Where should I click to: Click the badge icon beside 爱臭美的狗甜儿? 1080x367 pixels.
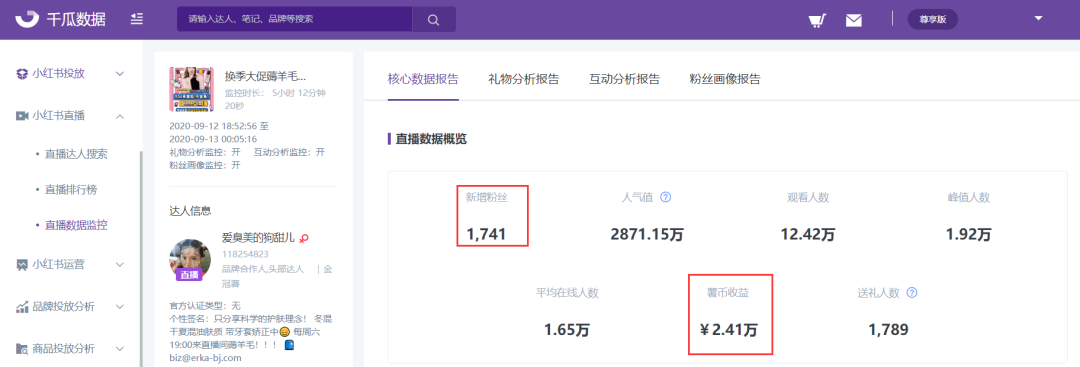[304, 239]
